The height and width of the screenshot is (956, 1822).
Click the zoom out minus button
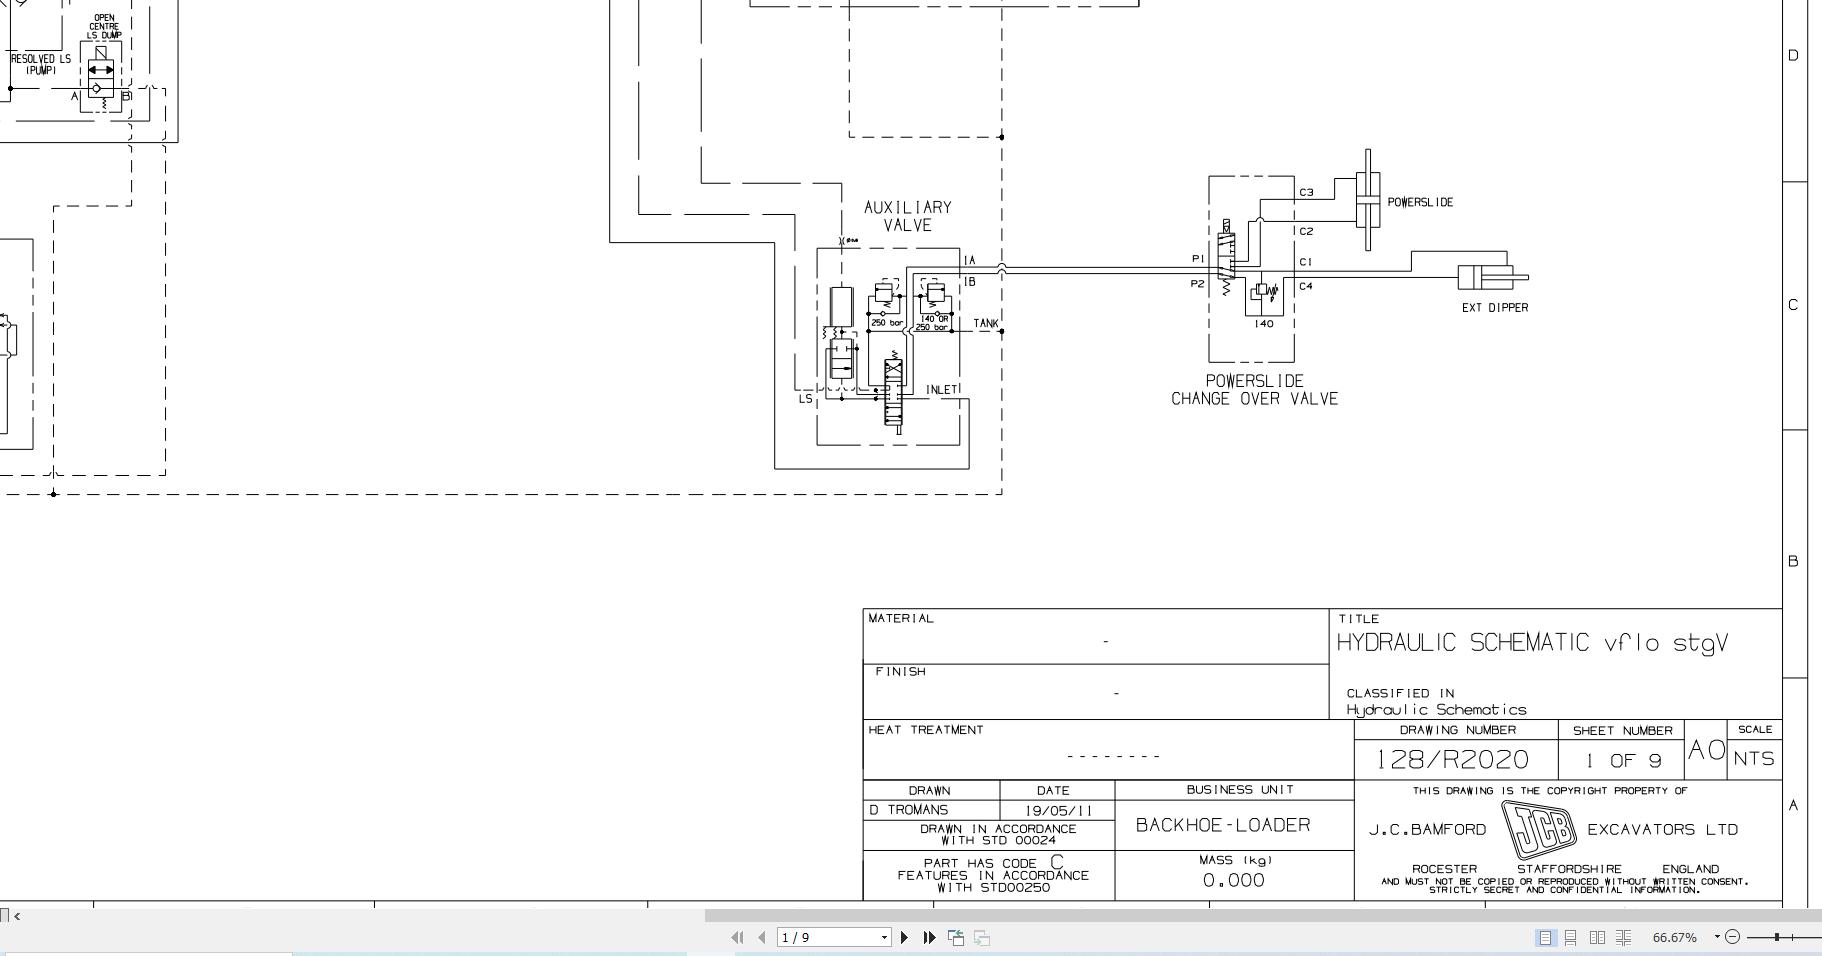pyautogui.click(x=1733, y=937)
